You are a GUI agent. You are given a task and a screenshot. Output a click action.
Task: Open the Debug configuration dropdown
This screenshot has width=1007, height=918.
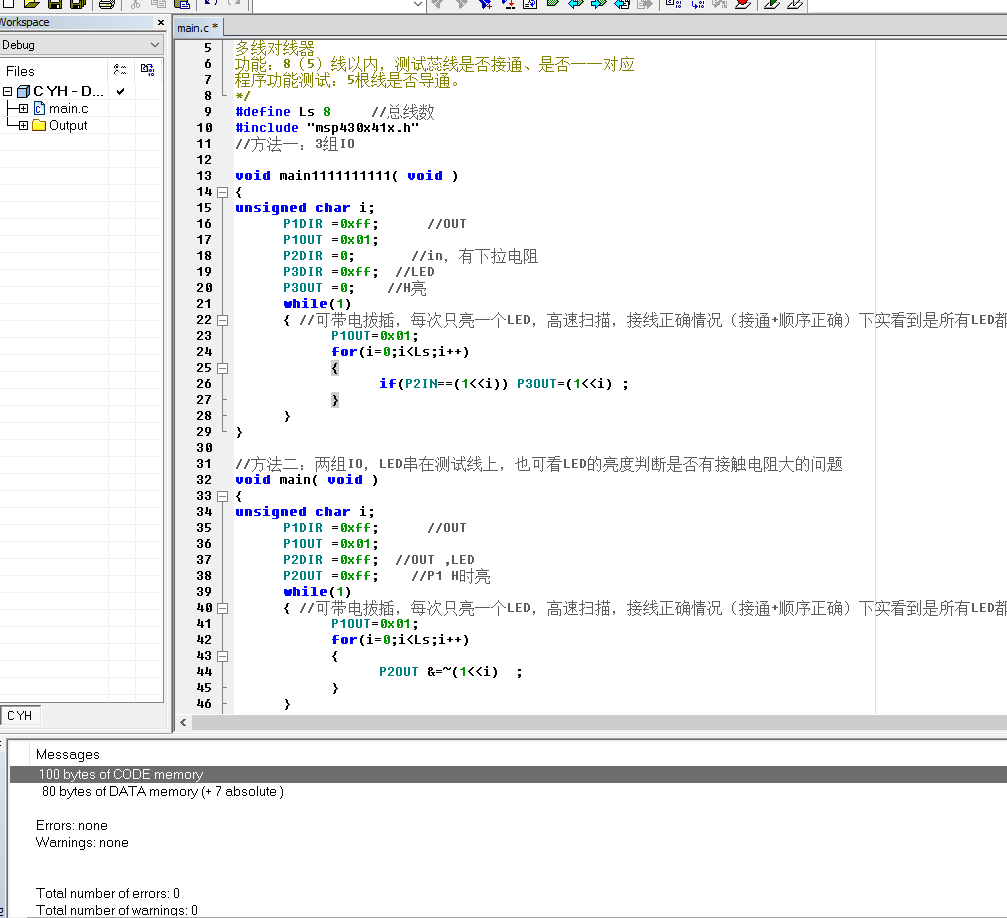click(155, 45)
